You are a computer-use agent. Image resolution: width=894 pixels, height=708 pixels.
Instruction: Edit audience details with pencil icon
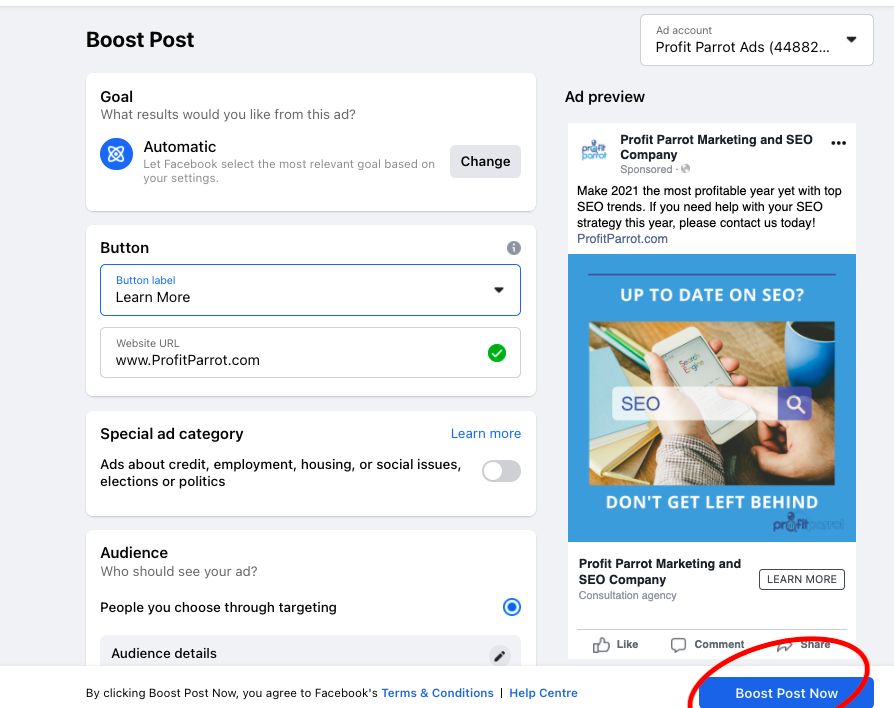pyautogui.click(x=499, y=656)
